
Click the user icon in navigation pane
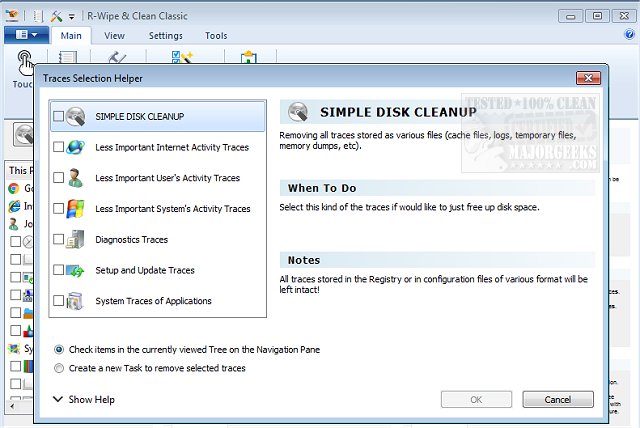coord(14,224)
